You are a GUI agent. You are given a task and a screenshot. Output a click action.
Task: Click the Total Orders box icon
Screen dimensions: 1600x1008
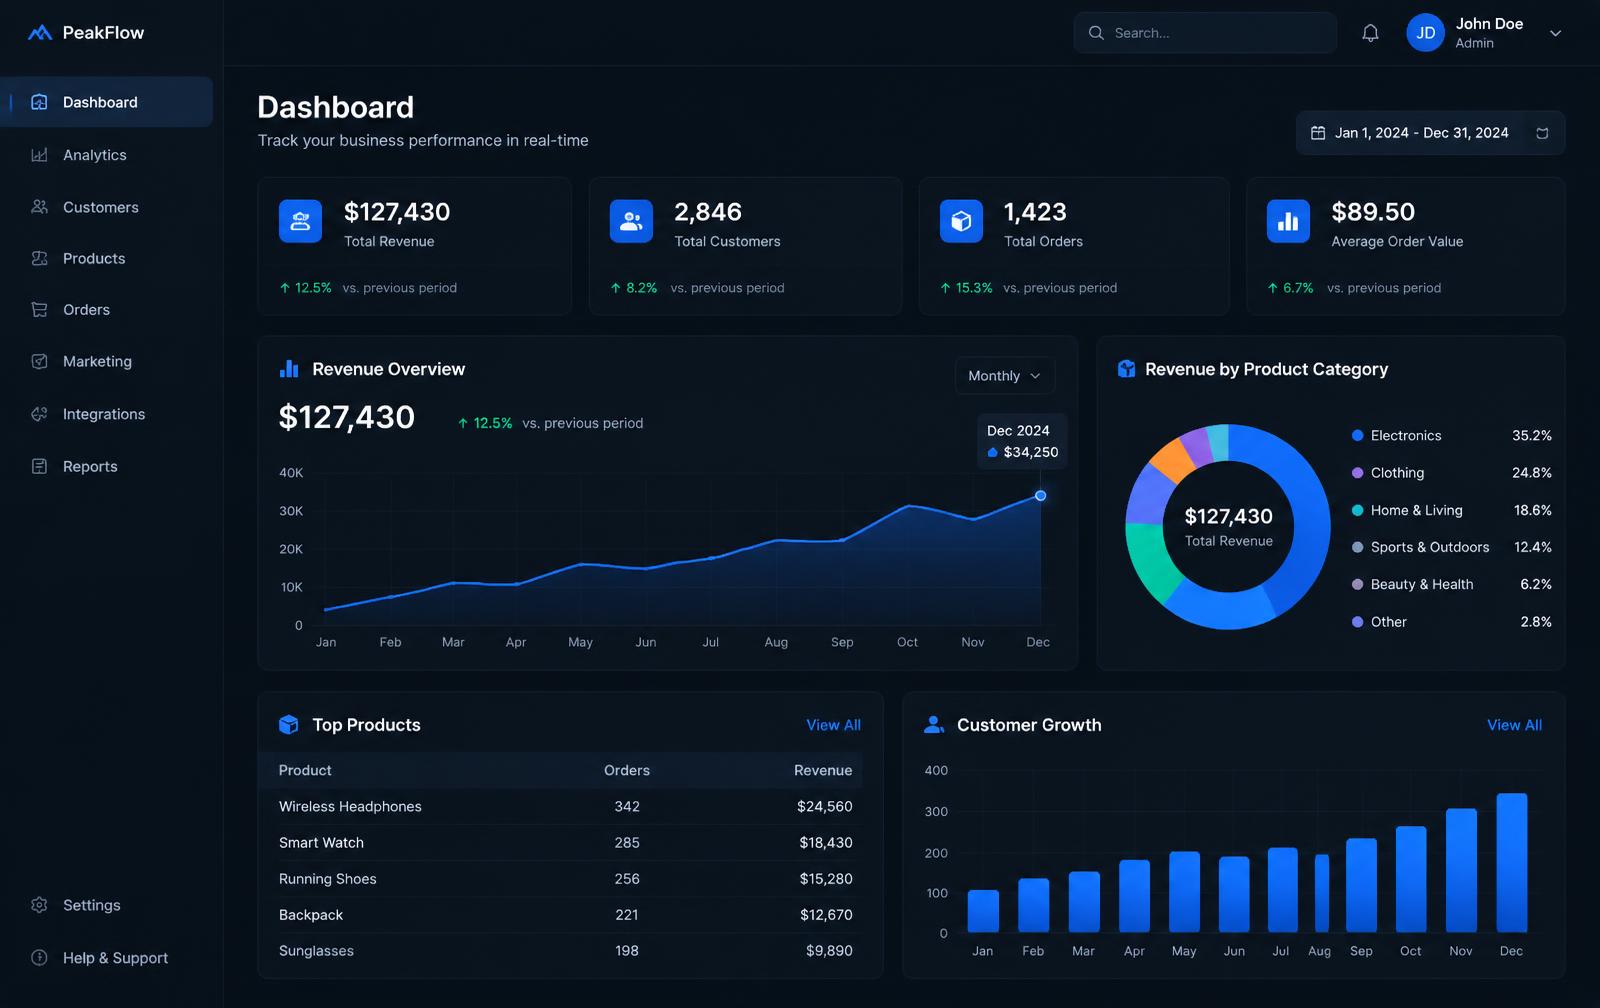(x=961, y=221)
